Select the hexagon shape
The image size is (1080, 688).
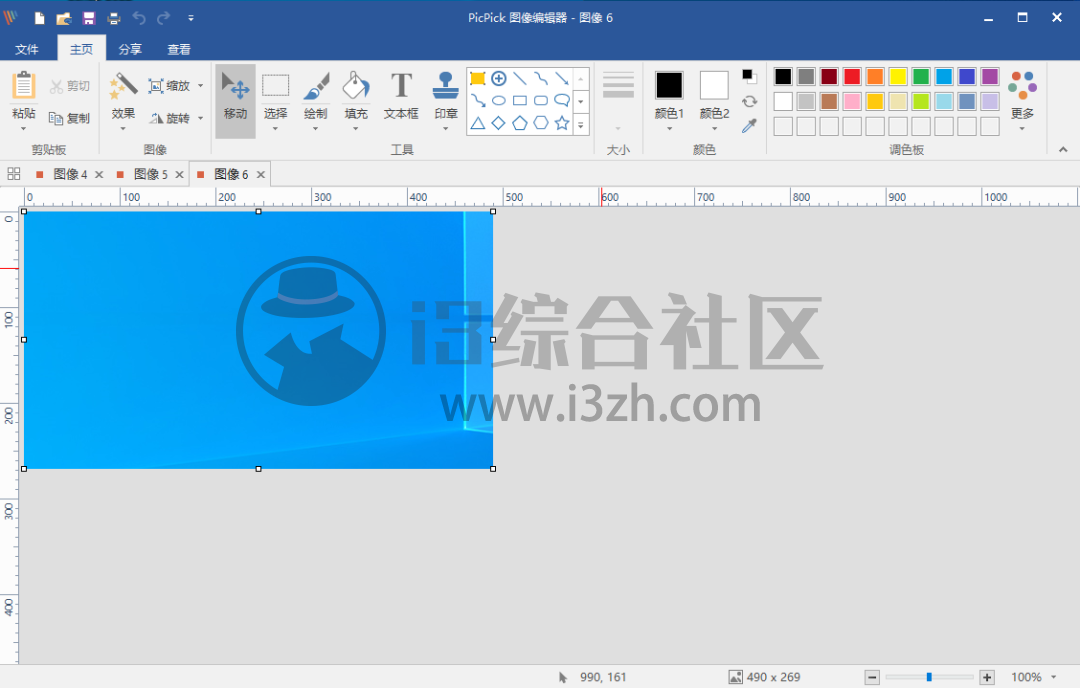point(541,123)
